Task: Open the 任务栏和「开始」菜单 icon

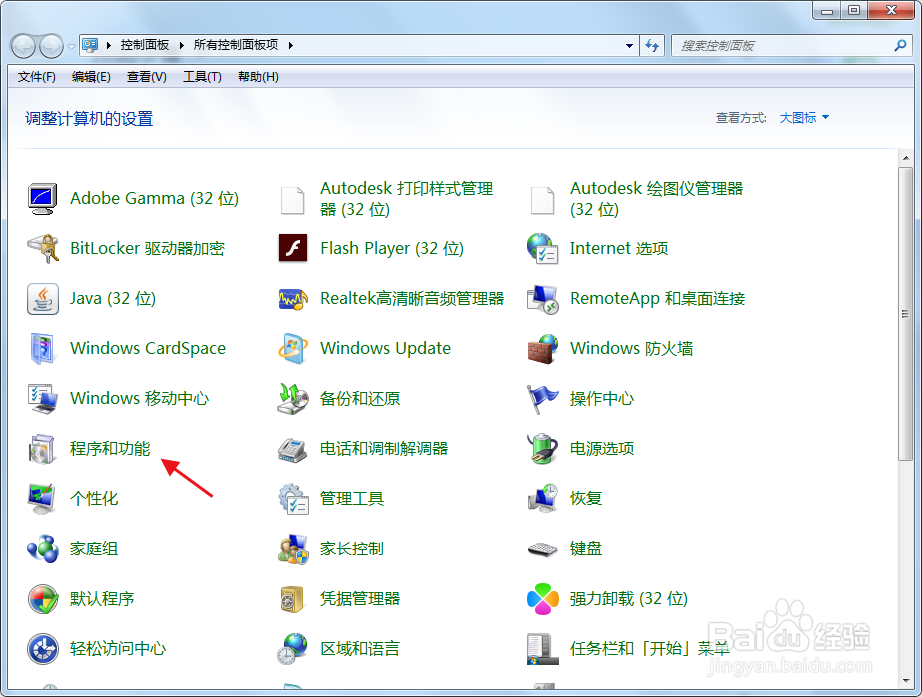Action: [542, 649]
